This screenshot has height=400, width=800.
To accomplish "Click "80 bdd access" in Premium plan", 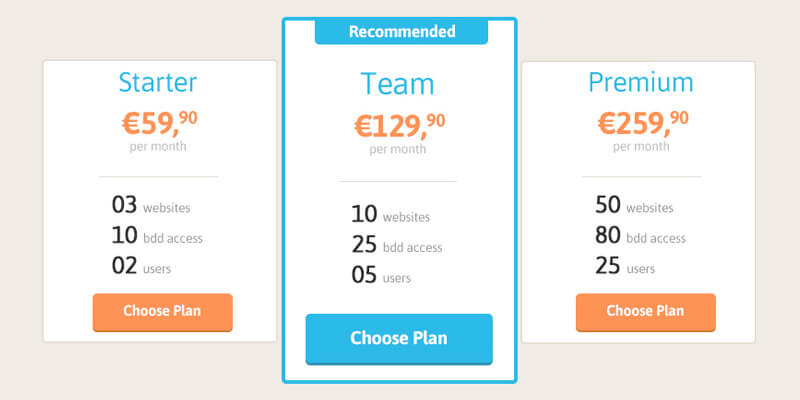I will 640,237.
